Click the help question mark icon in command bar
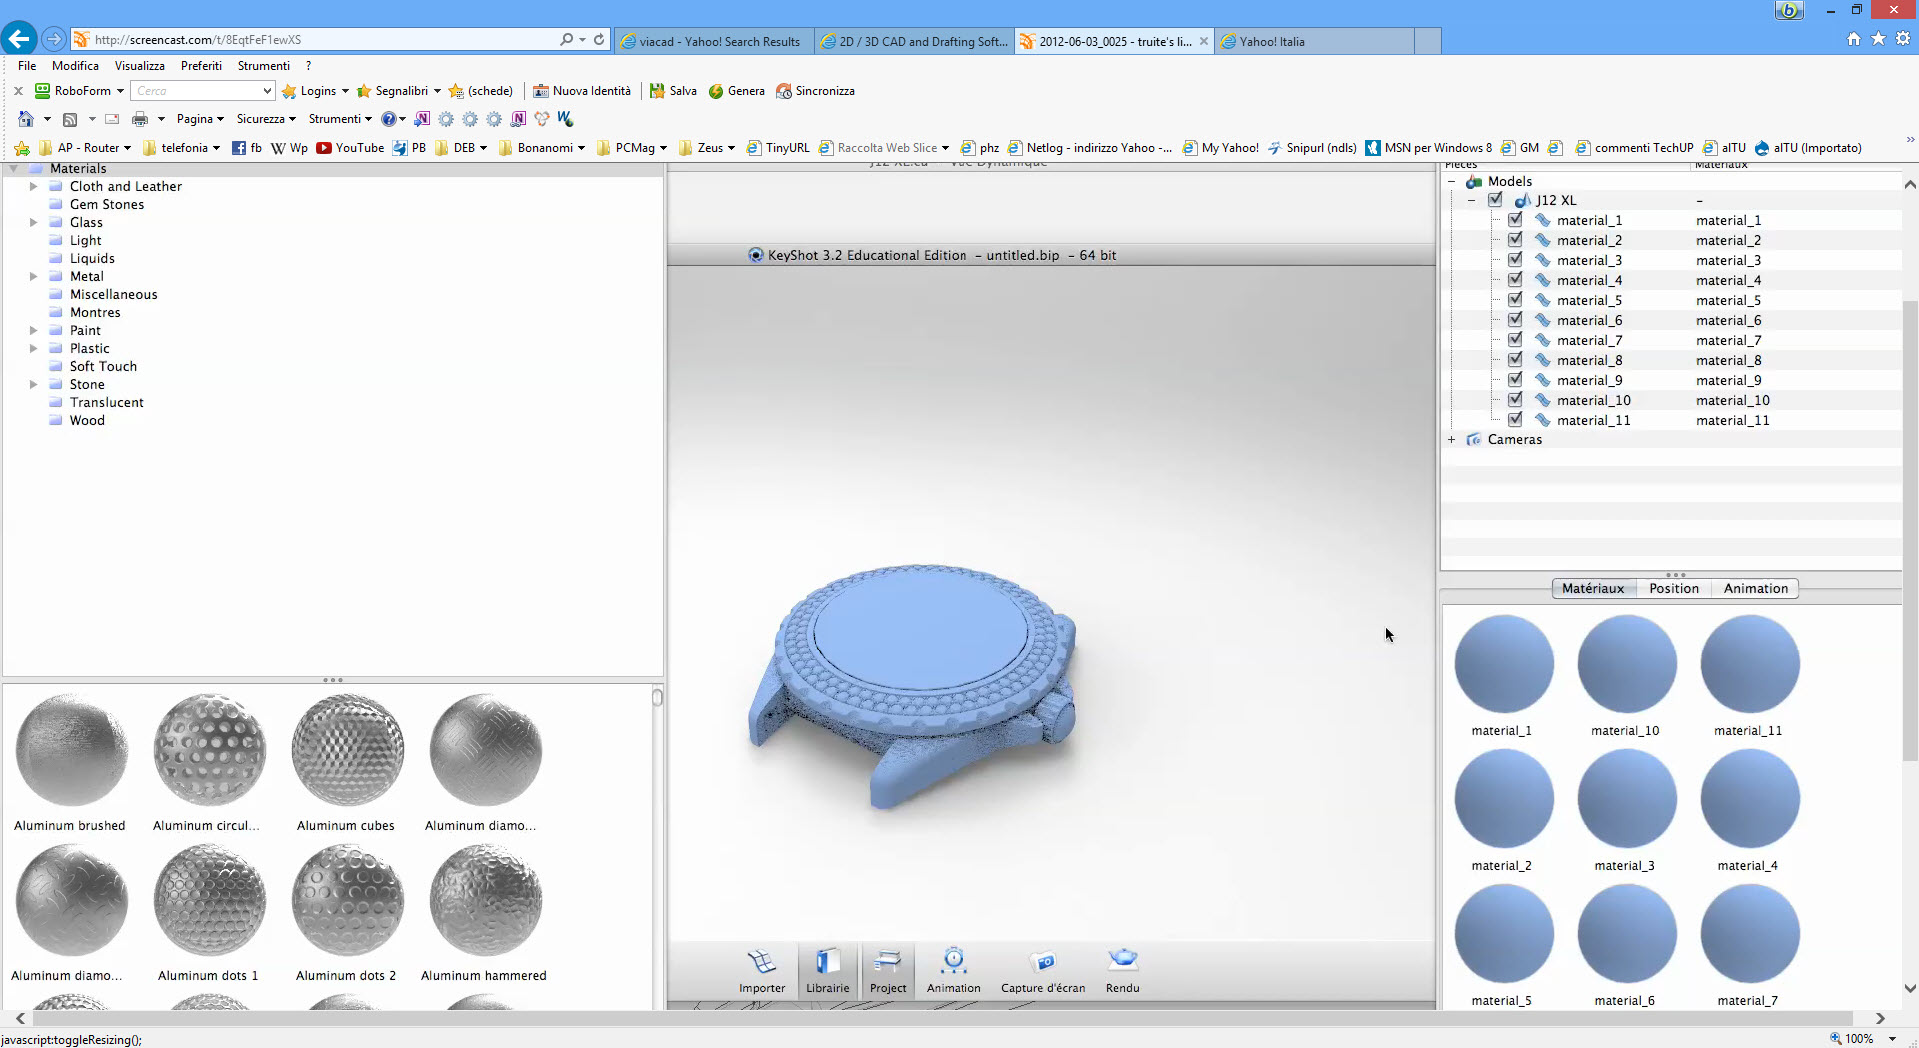 (389, 119)
